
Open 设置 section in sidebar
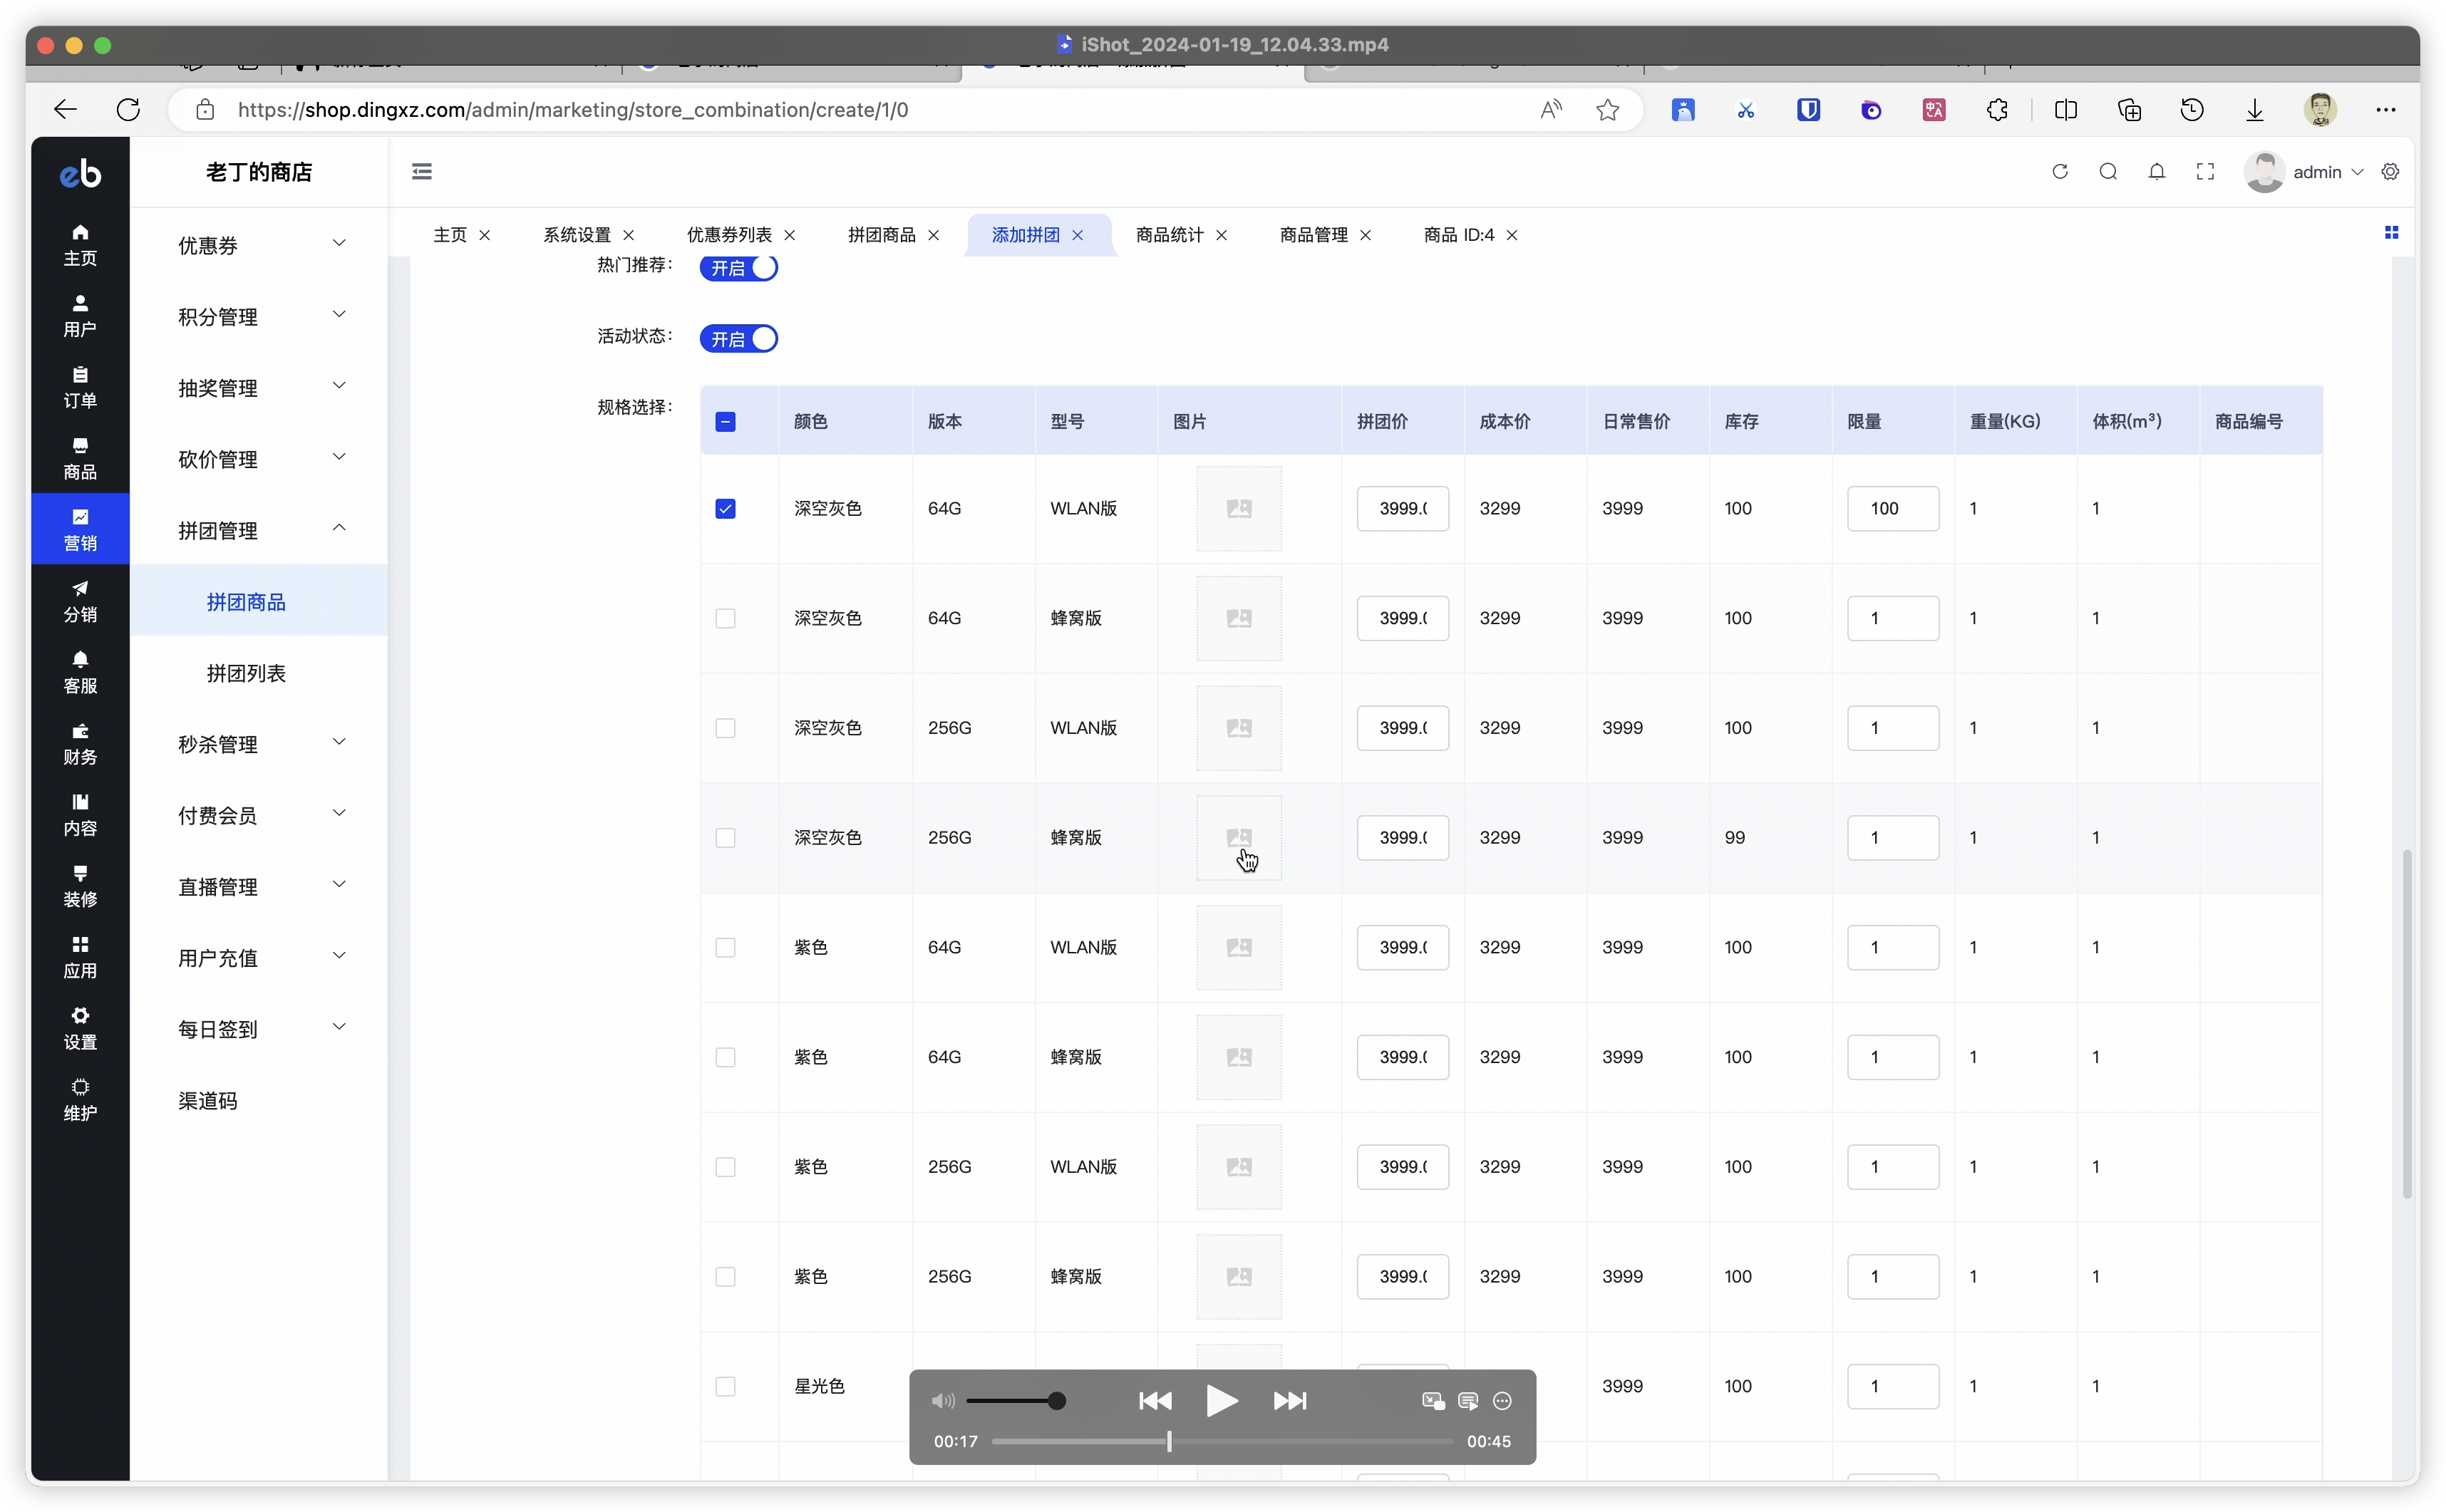[x=80, y=1028]
